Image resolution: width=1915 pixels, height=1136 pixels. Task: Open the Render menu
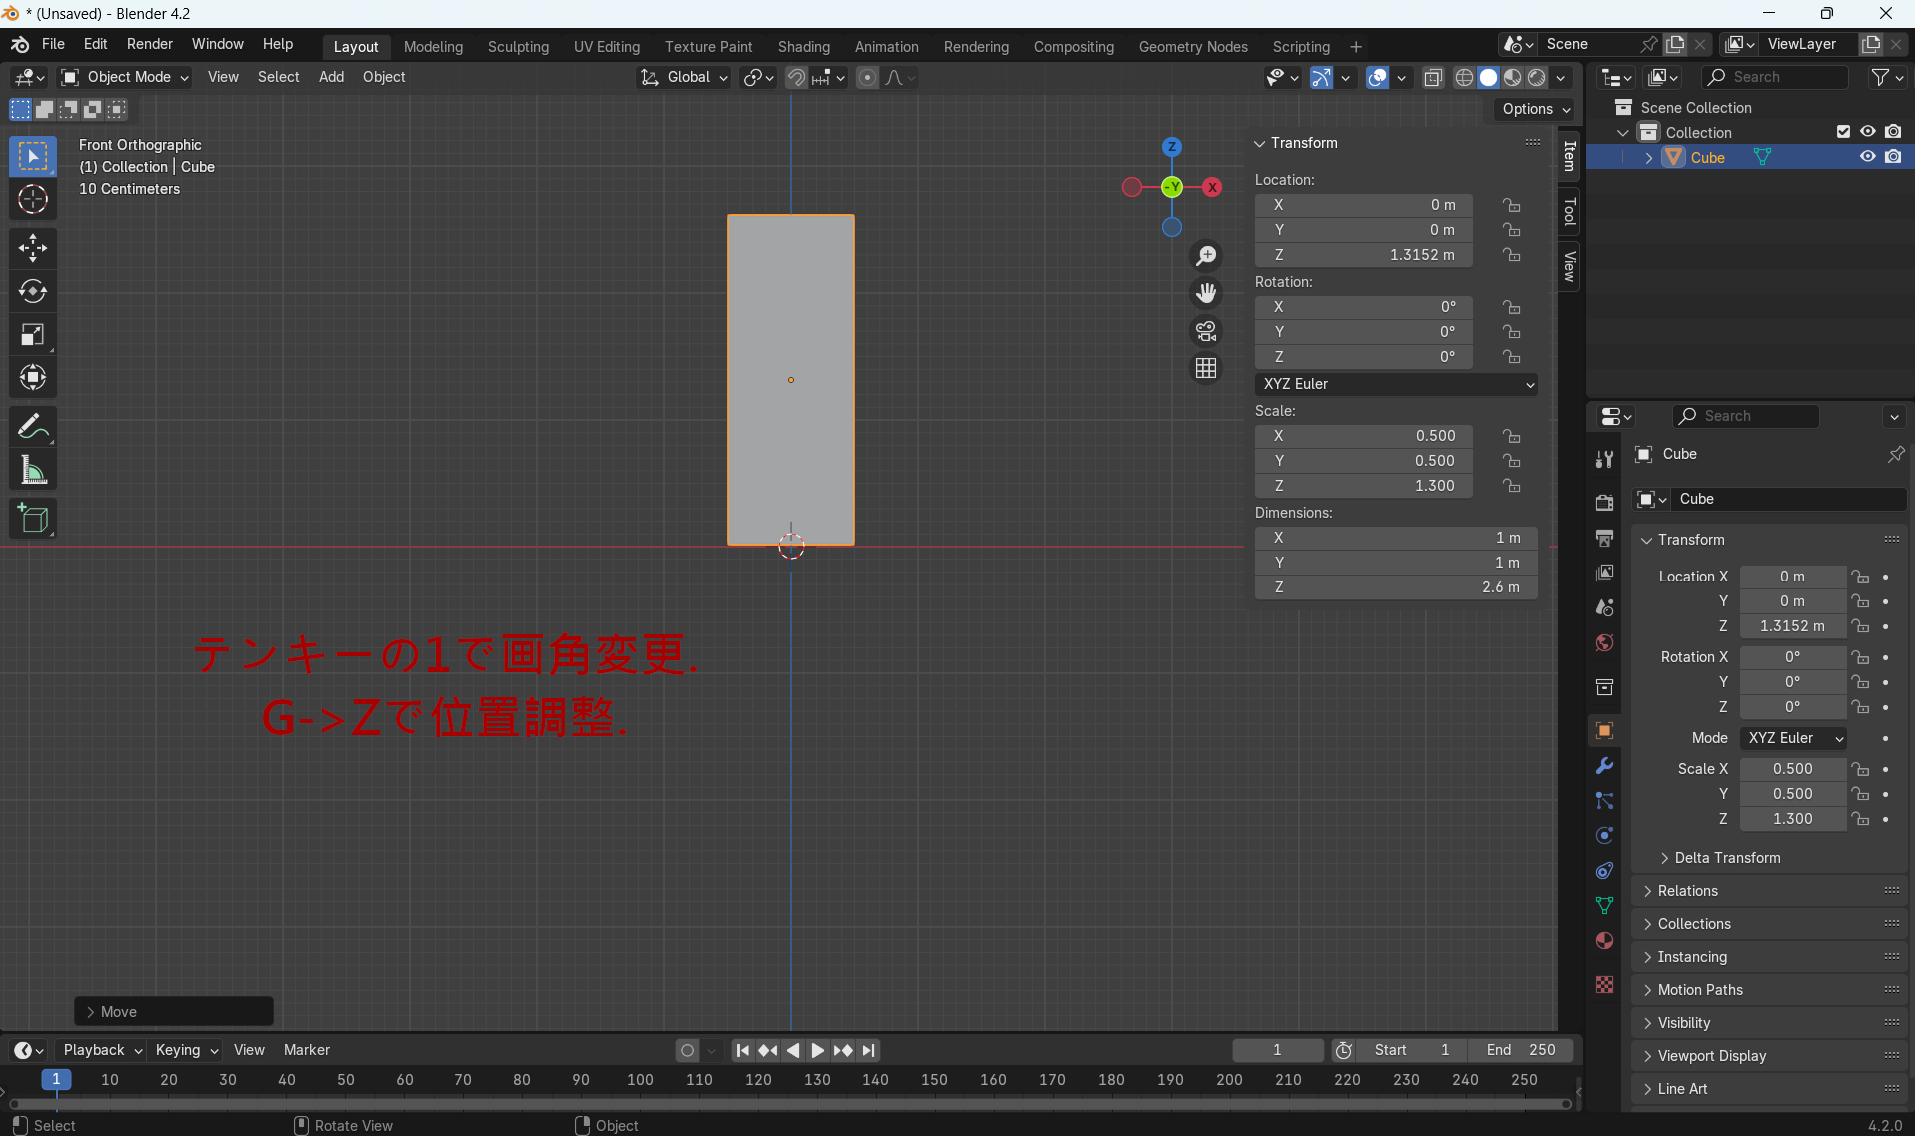(150, 44)
